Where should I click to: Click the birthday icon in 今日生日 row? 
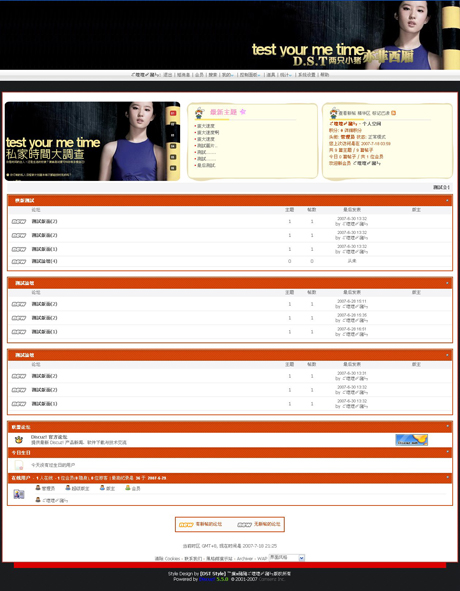(19, 465)
